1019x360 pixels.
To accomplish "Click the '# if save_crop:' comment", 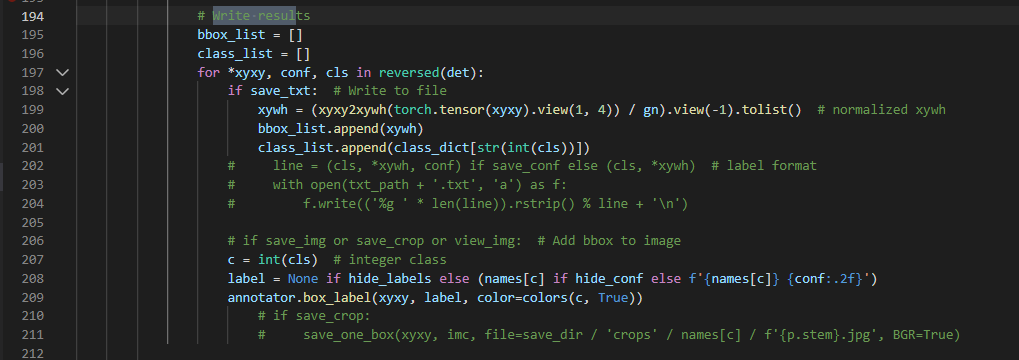I will [x=315, y=316].
